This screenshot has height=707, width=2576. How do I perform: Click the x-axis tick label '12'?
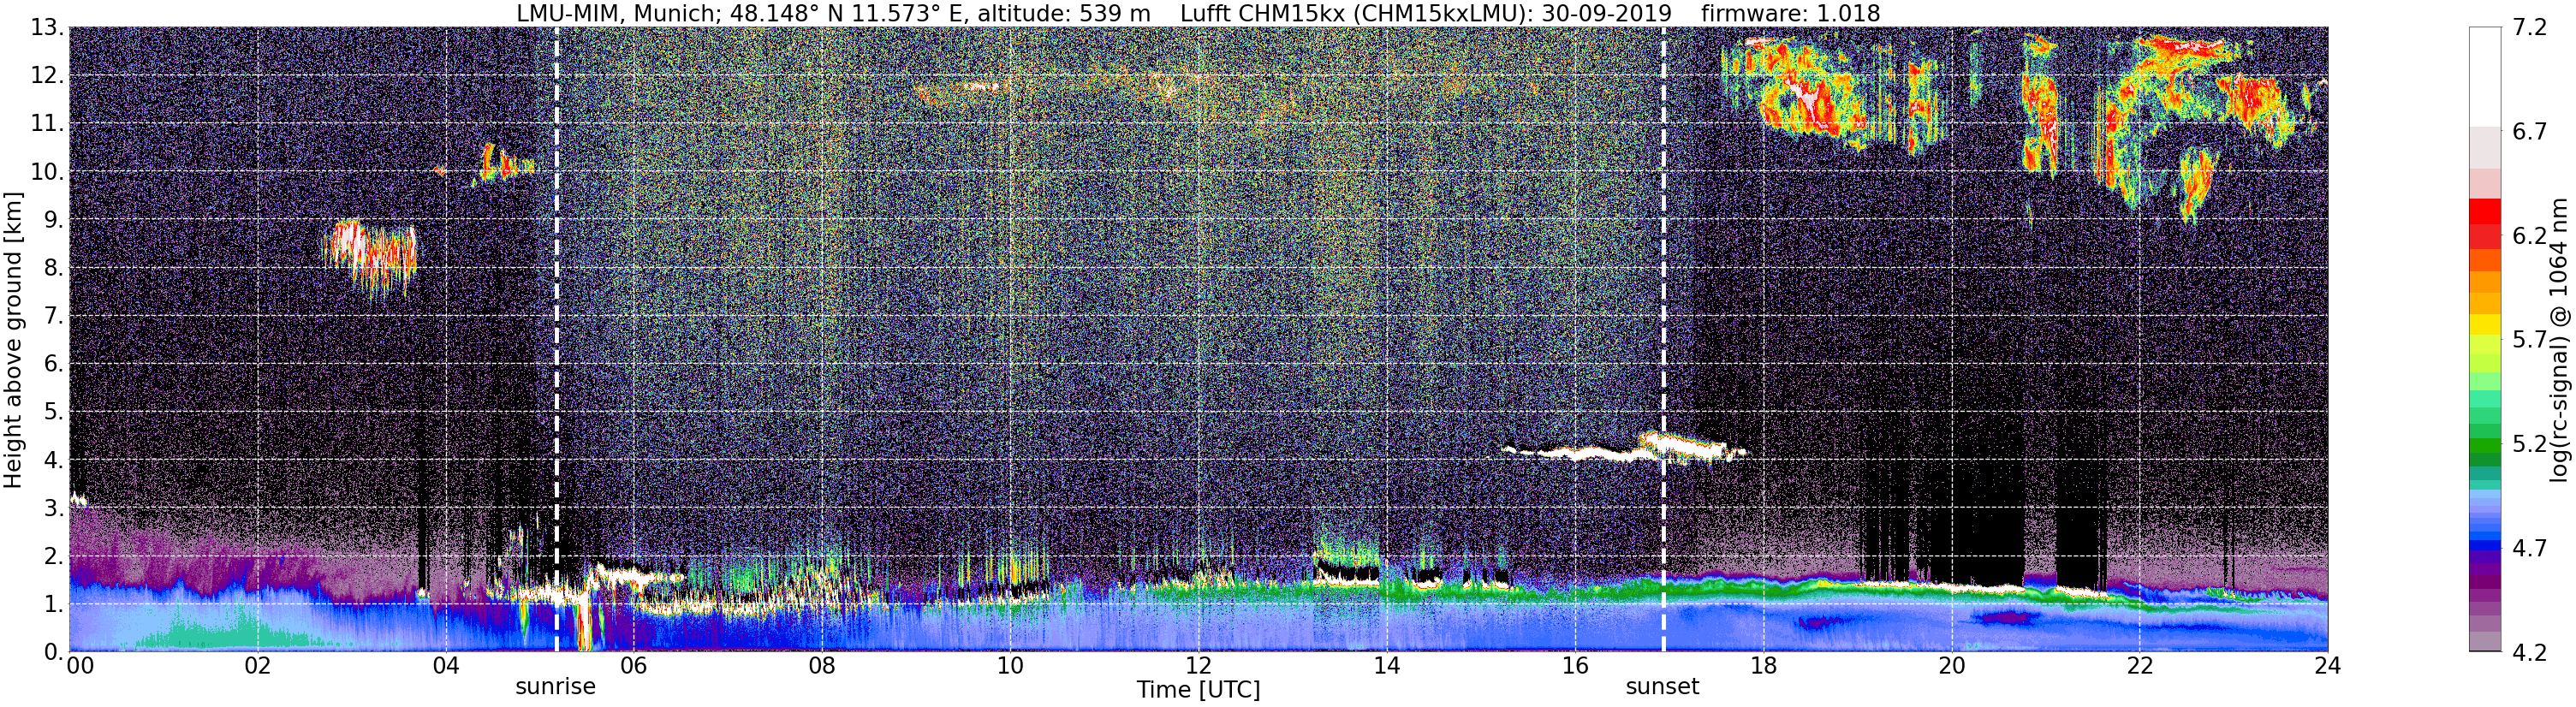pyautogui.click(x=1198, y=666)
